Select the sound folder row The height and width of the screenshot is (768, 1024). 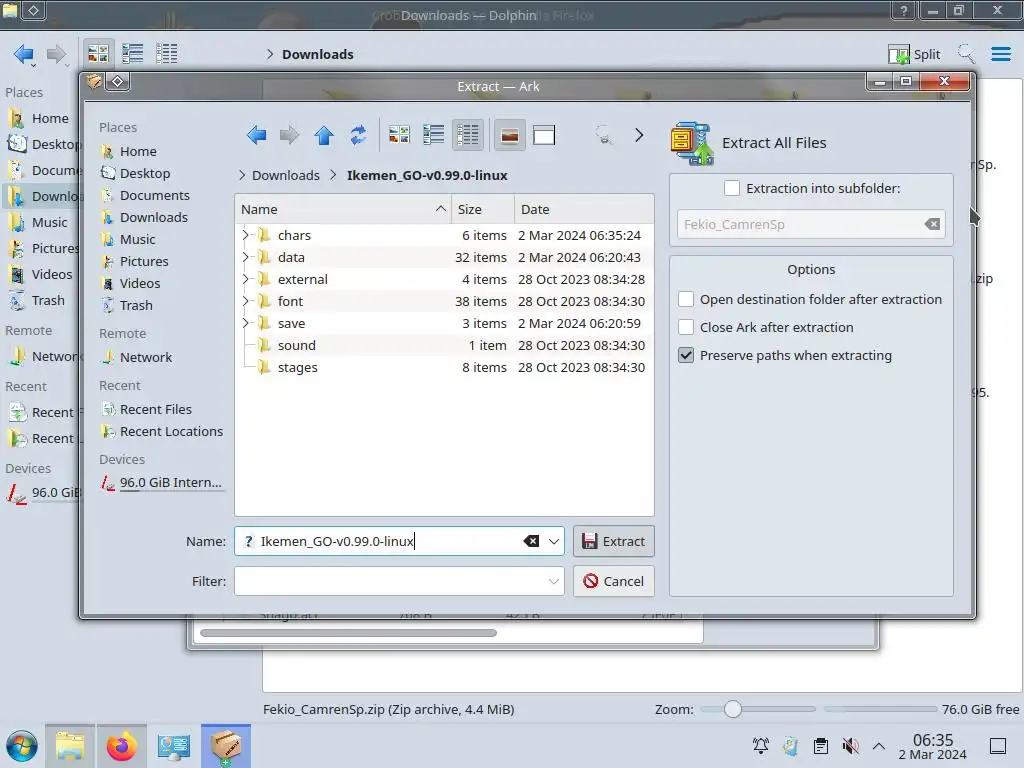[444, 345]
